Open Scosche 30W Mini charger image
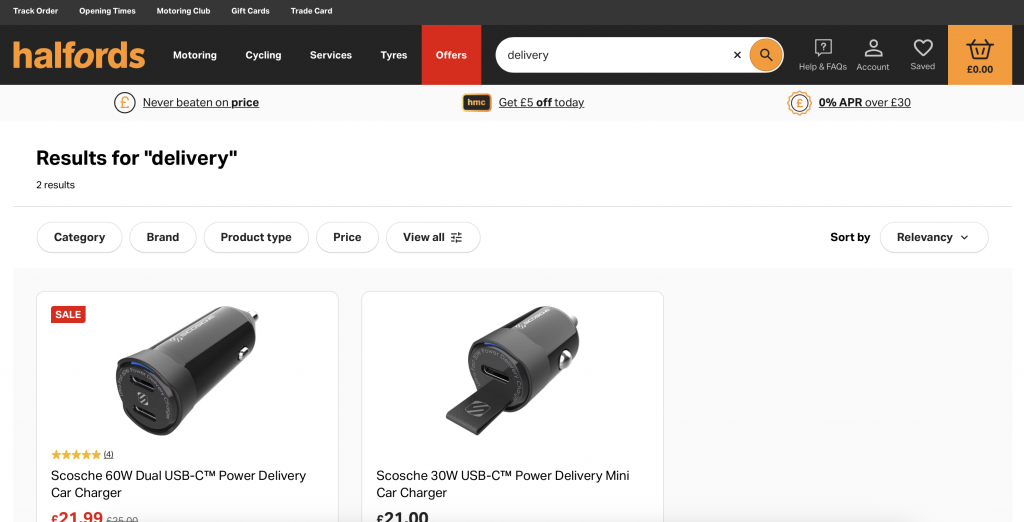This screenshot has height=522, width=1024. click(x=513, y=370)
